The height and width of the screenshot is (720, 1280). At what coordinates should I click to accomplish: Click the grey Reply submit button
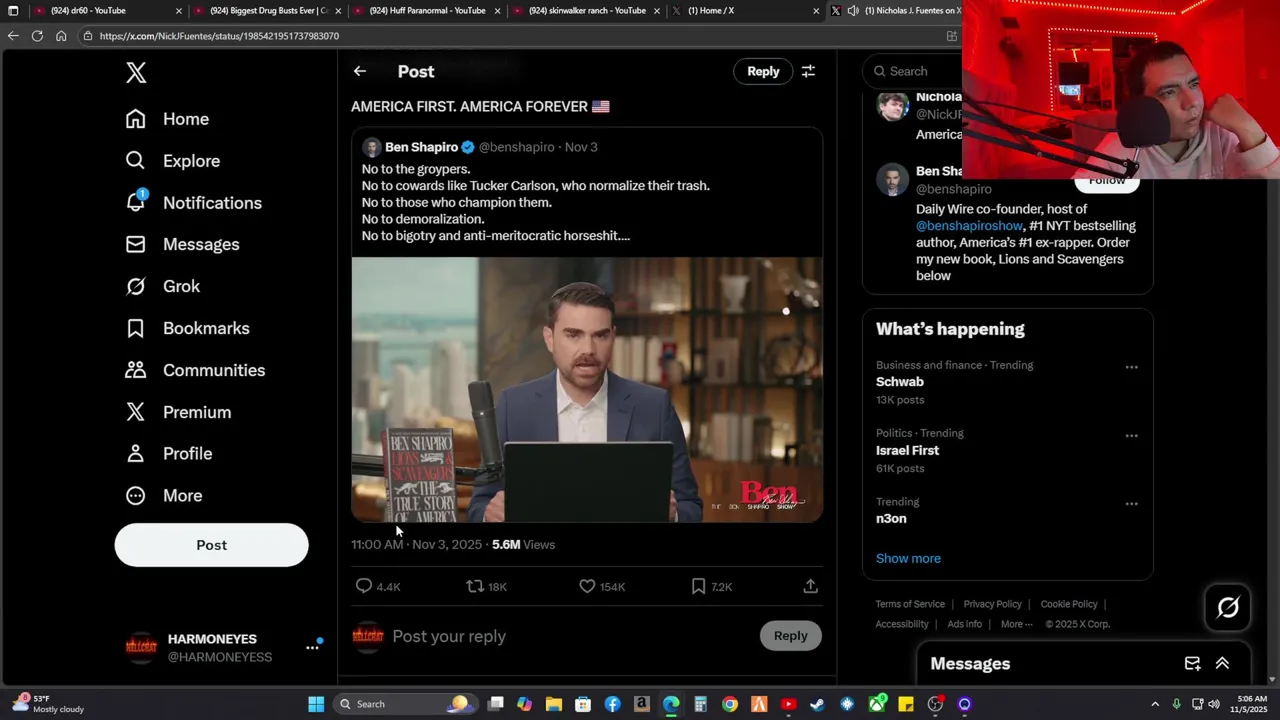tap(790, 636)
